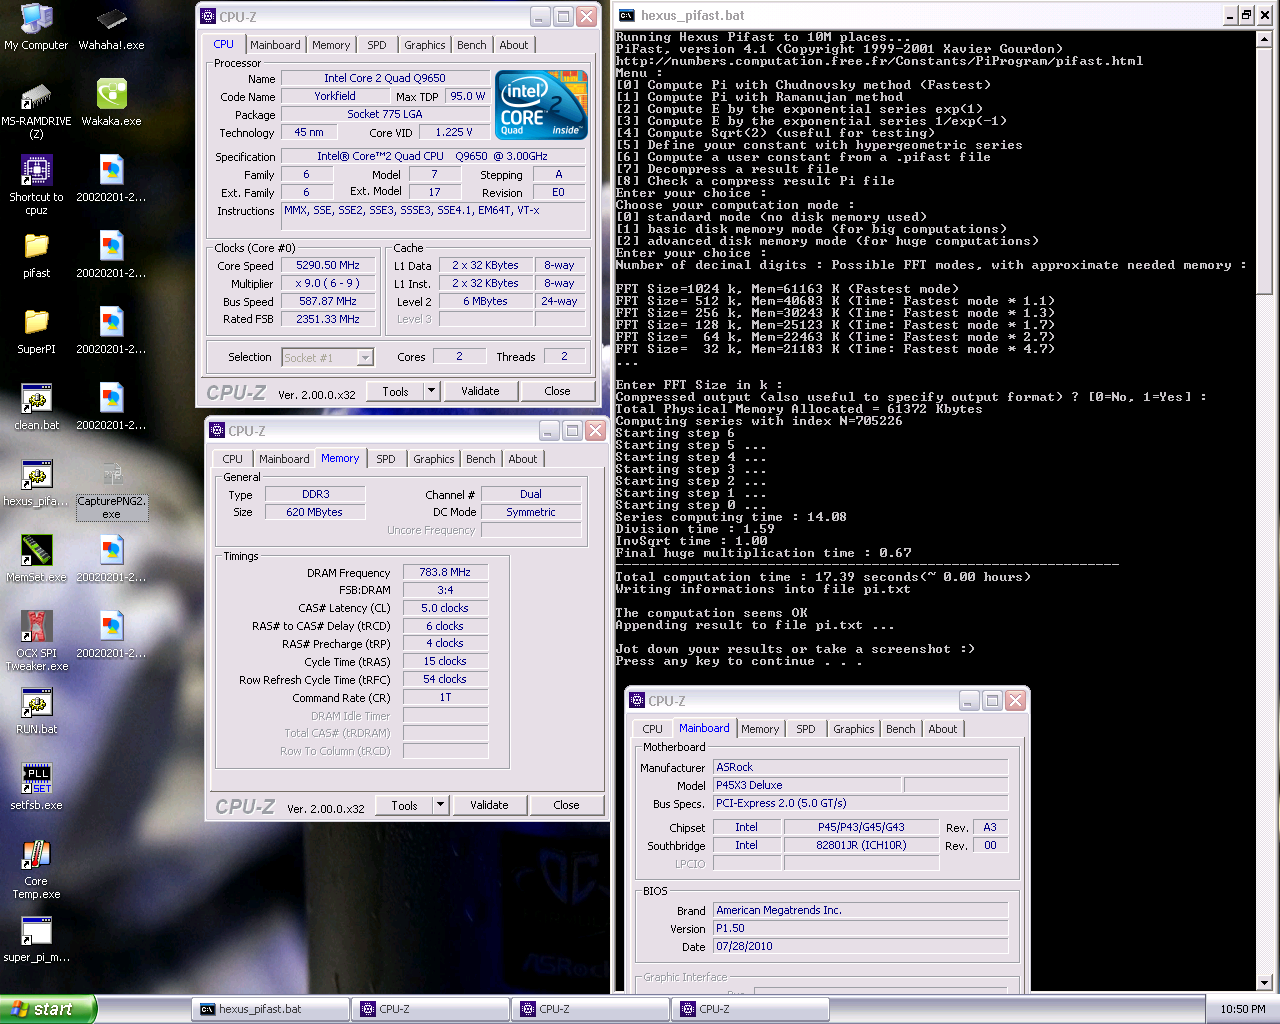Click the console scrollbar up arrow

click(1264, 39)
